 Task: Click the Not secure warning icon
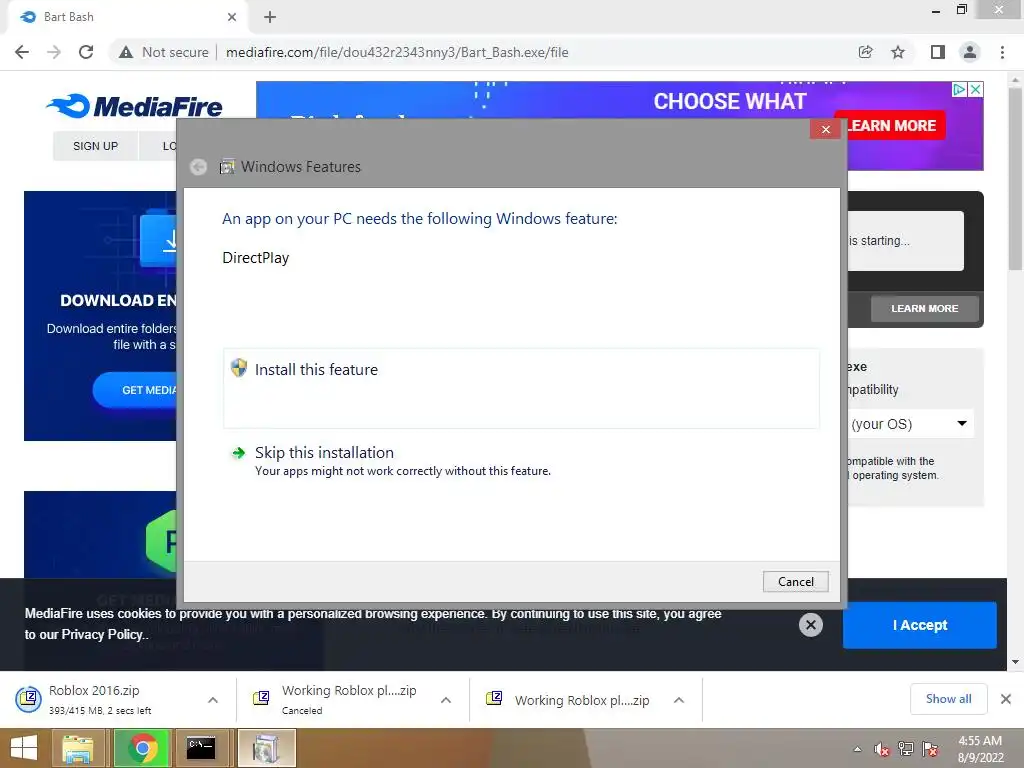coord(126,52)
